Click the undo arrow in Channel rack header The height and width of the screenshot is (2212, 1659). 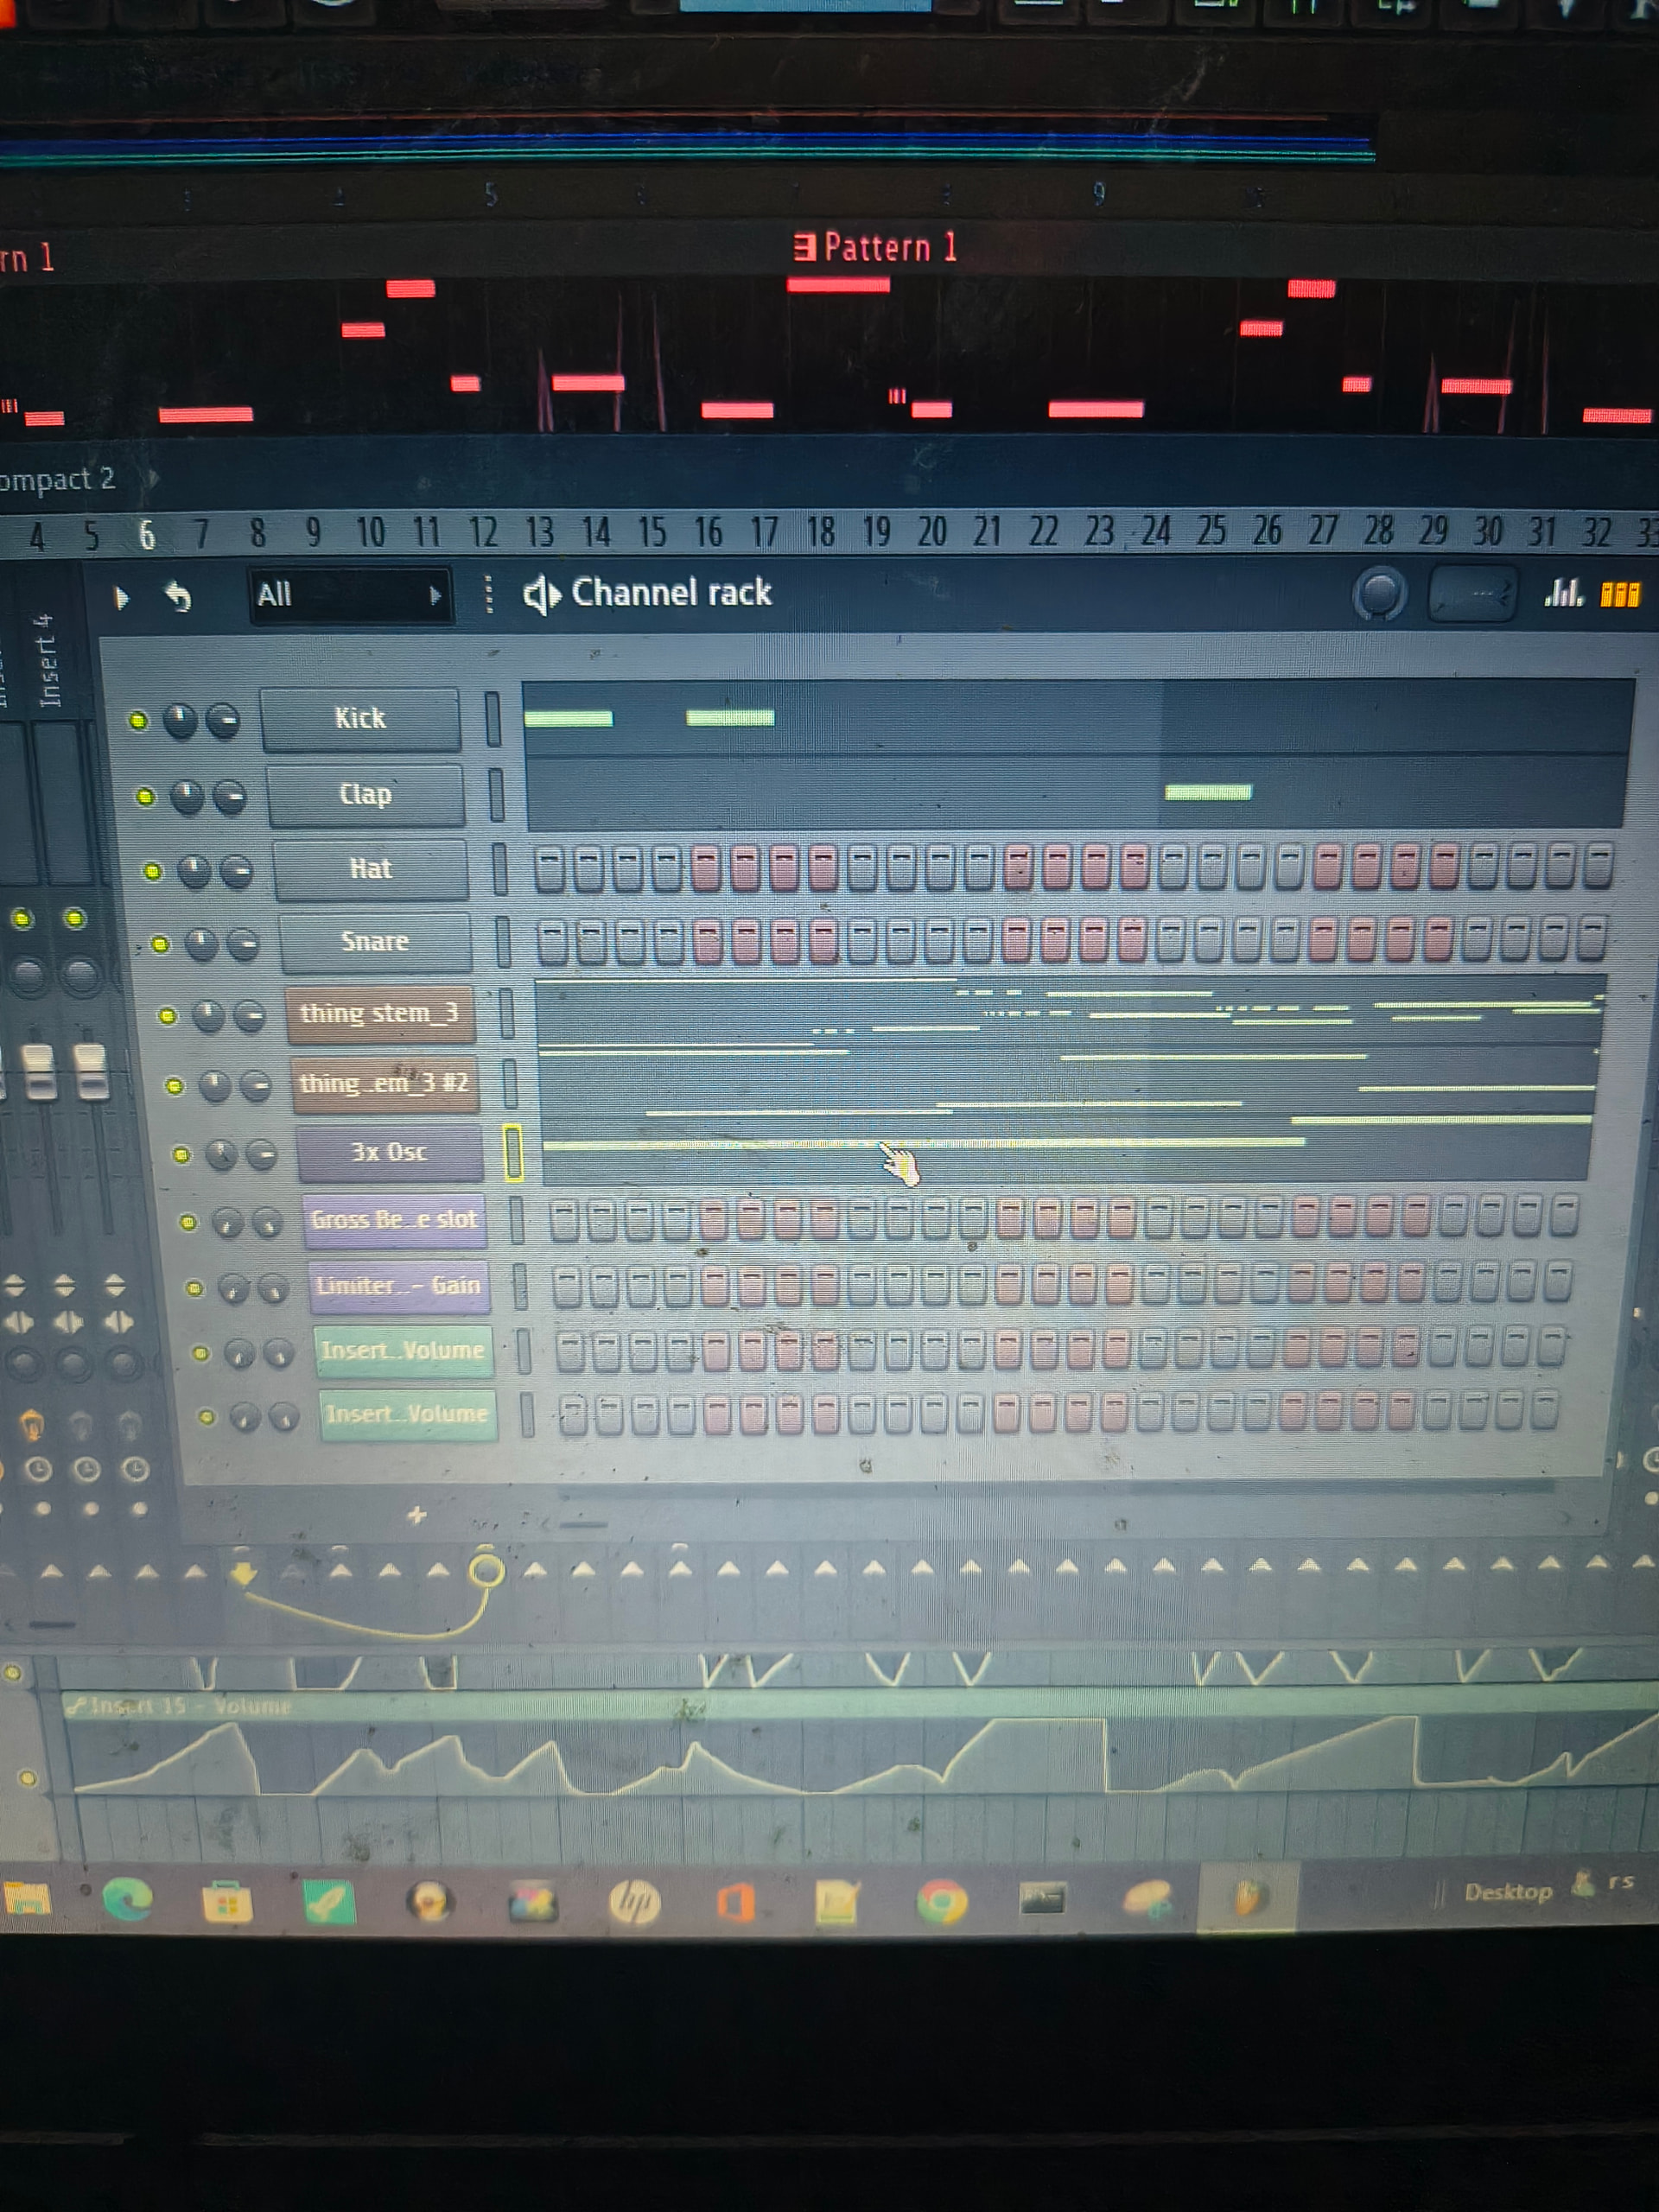[x=178, y=597]
